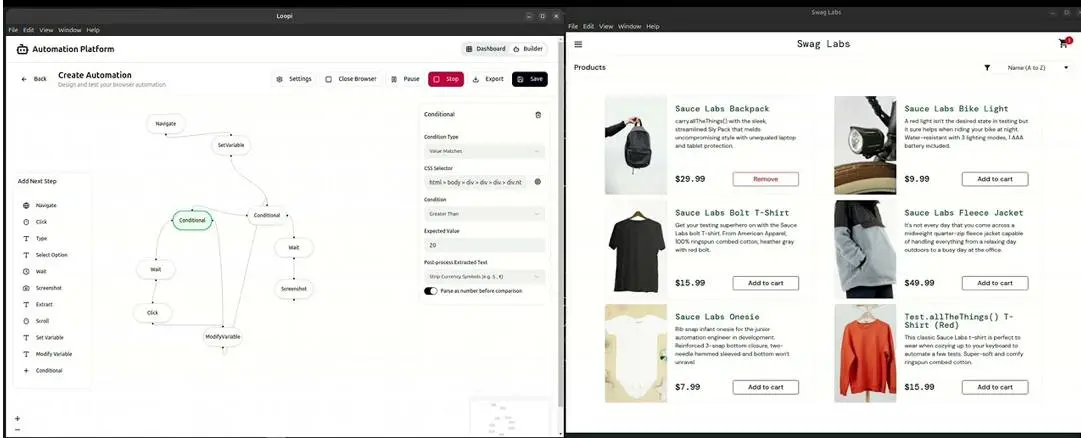Open the Help menu in Swag Labs window

pos(652,26)
